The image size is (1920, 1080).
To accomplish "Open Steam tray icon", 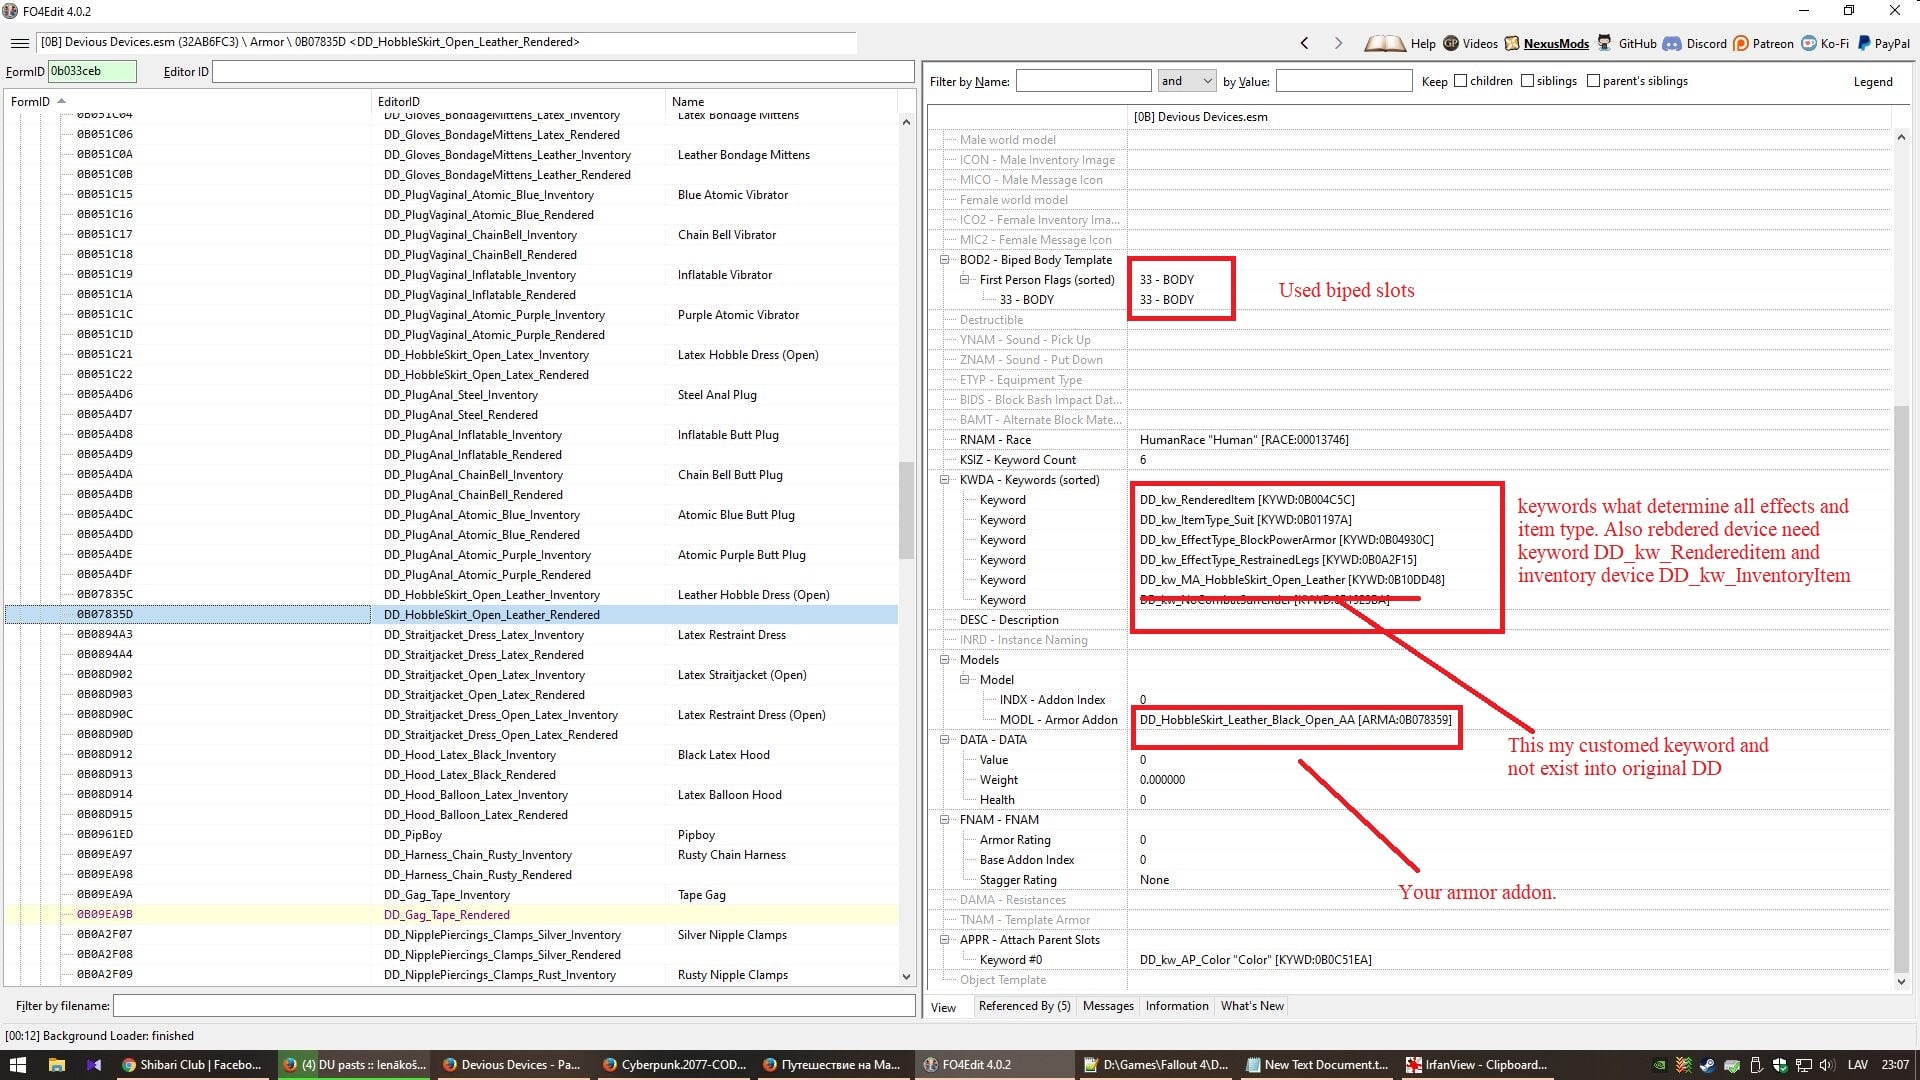I will pos(1707,1065).
